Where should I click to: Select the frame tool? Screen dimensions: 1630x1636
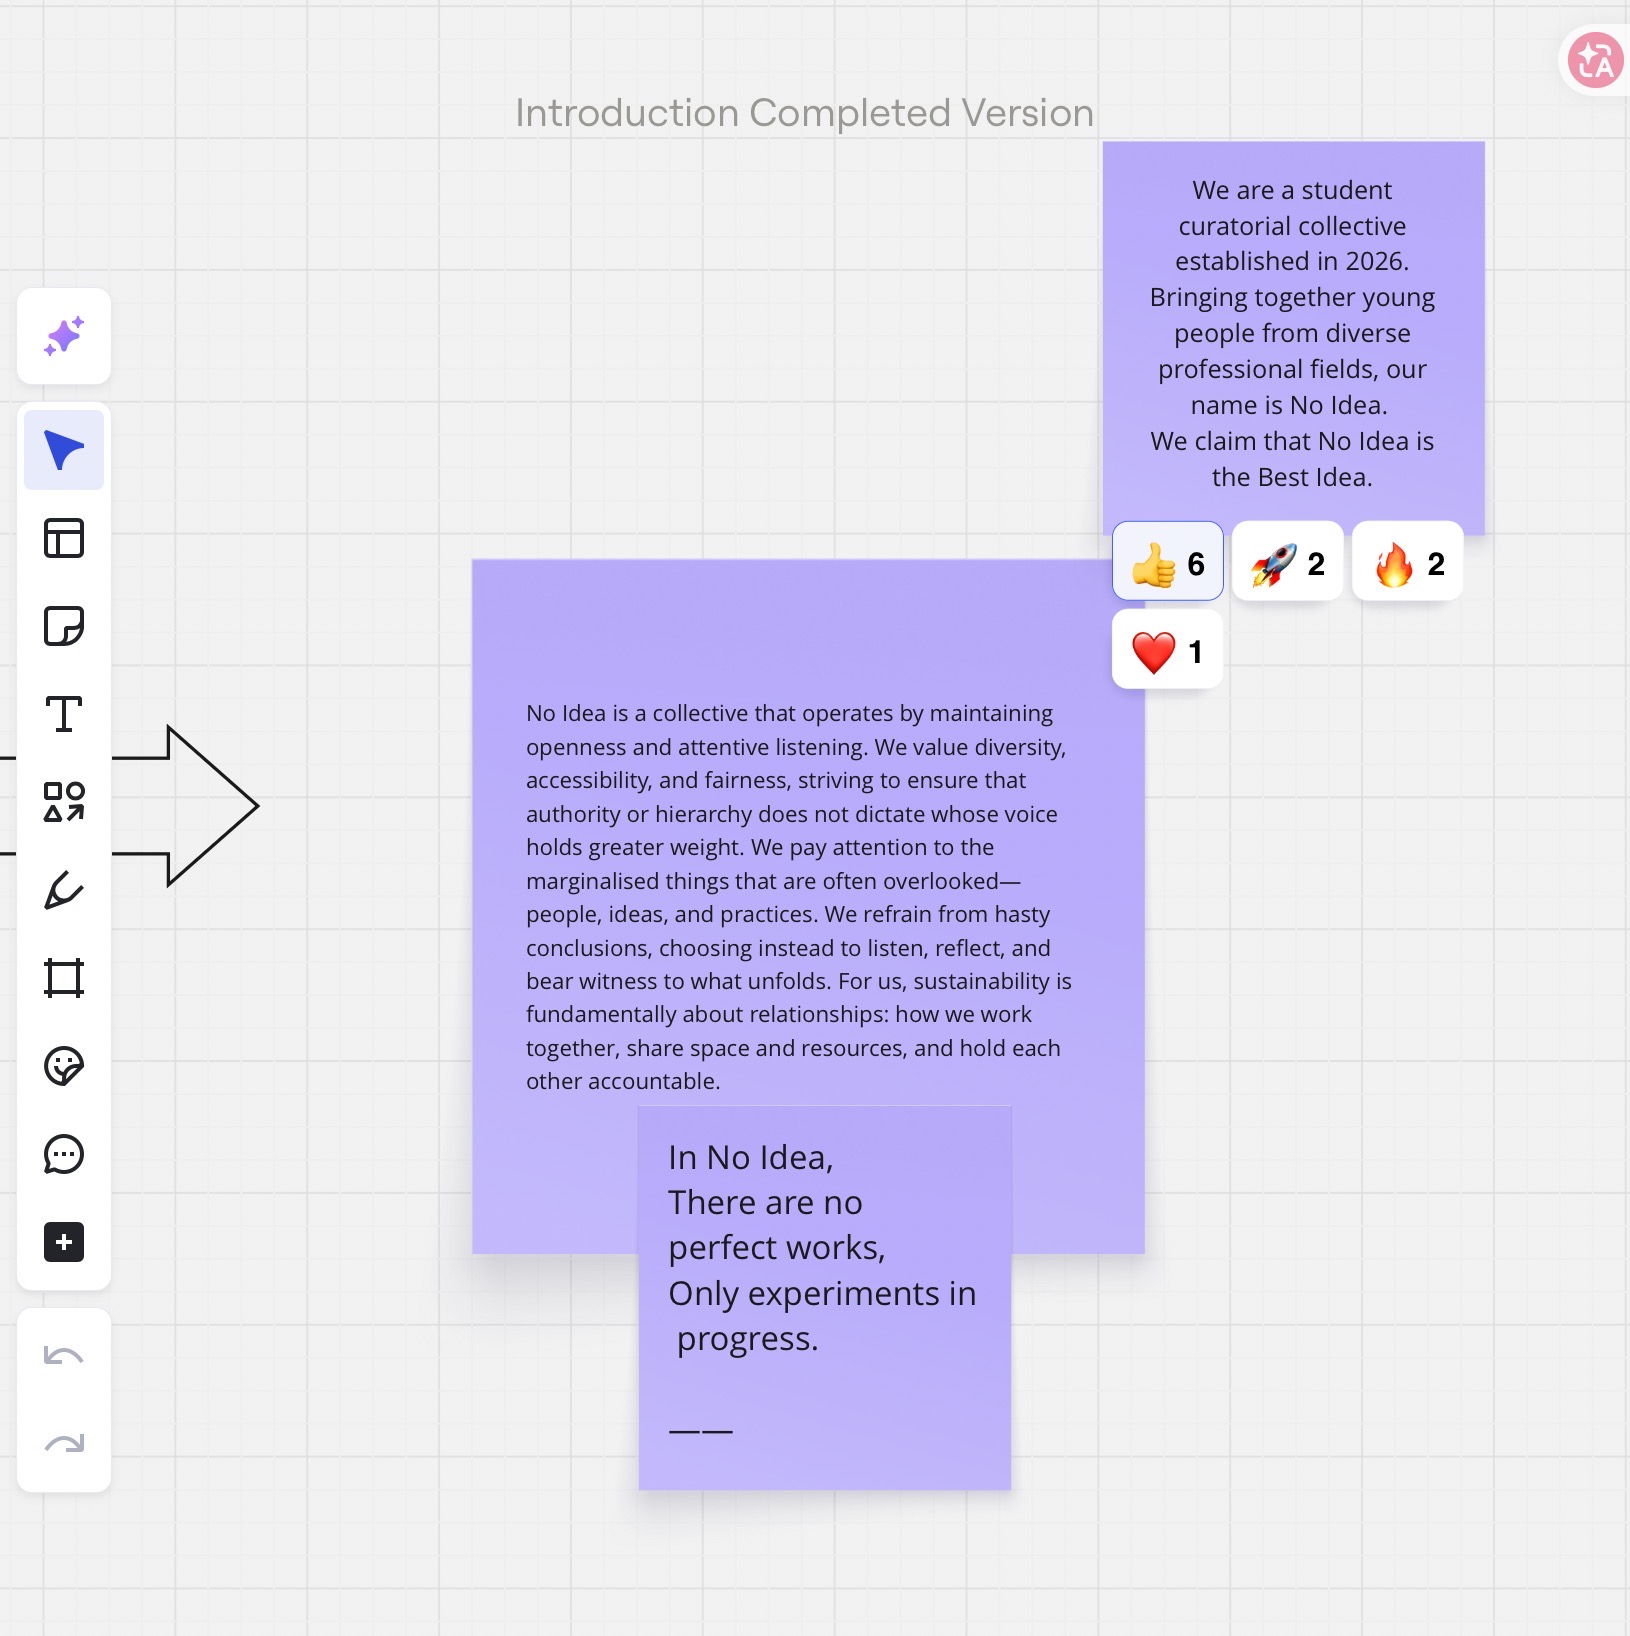(64, 978)
